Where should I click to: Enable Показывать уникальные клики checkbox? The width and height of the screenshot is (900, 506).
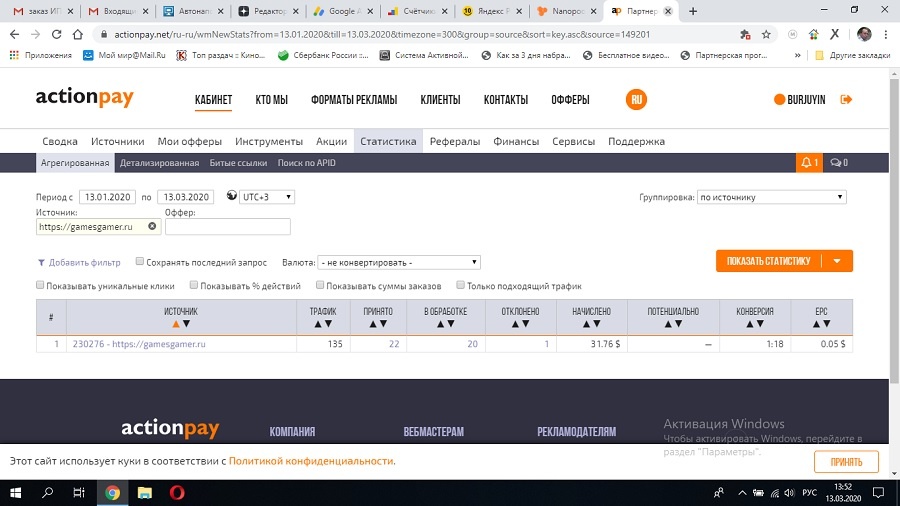pyautogui.click(x=40, y=285)
